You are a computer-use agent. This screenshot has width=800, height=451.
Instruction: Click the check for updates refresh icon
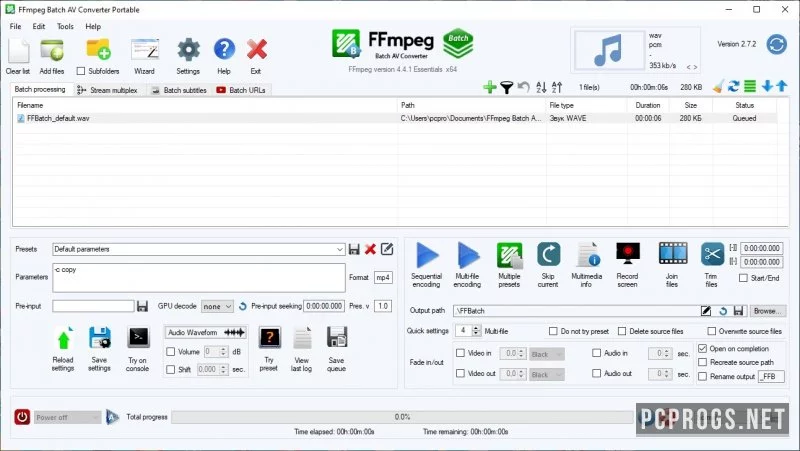[777, 44]
